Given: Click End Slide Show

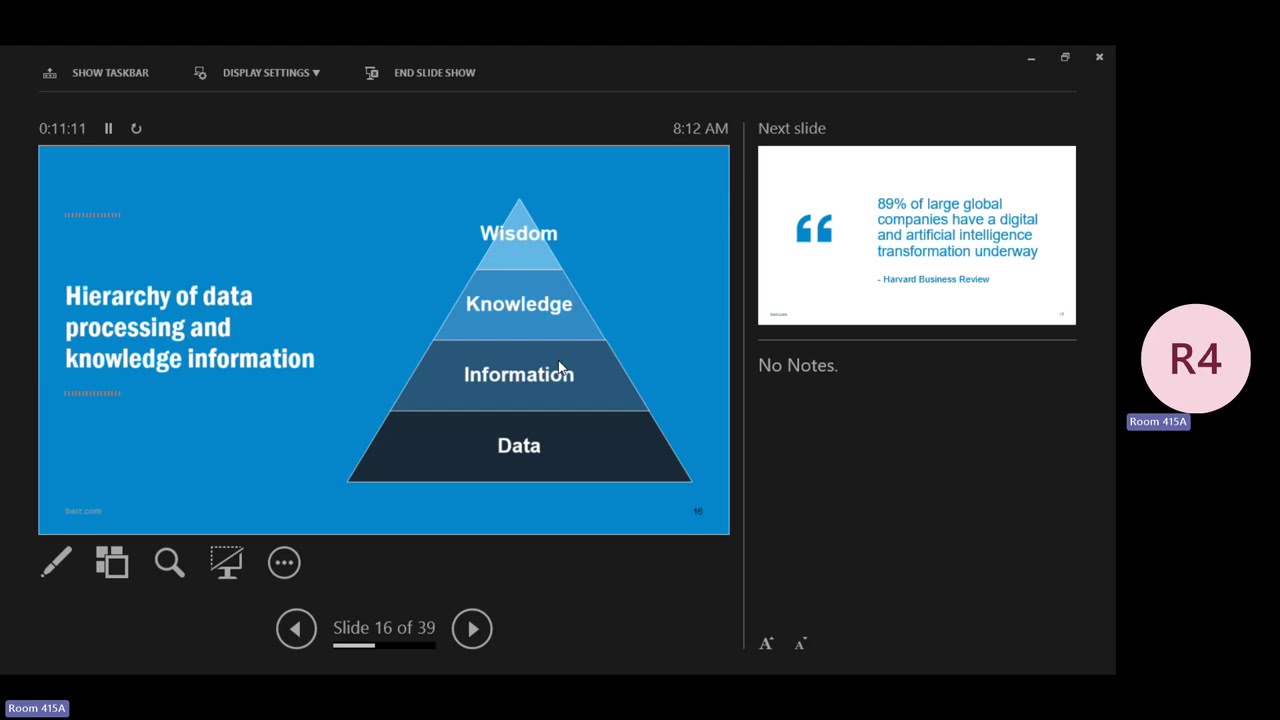Looking at the screenshot, I should pyautogui.click(x=434, y=73).
